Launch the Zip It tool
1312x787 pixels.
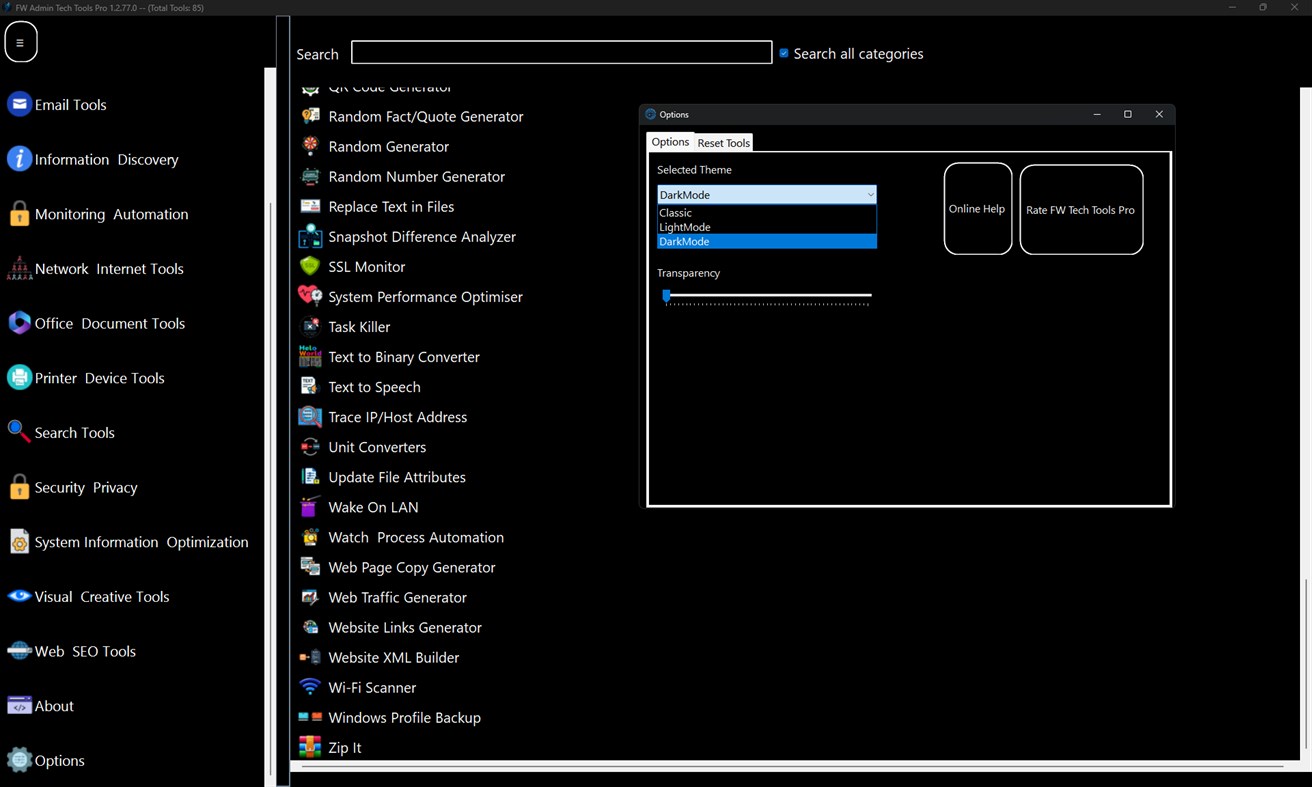point(344,747)
